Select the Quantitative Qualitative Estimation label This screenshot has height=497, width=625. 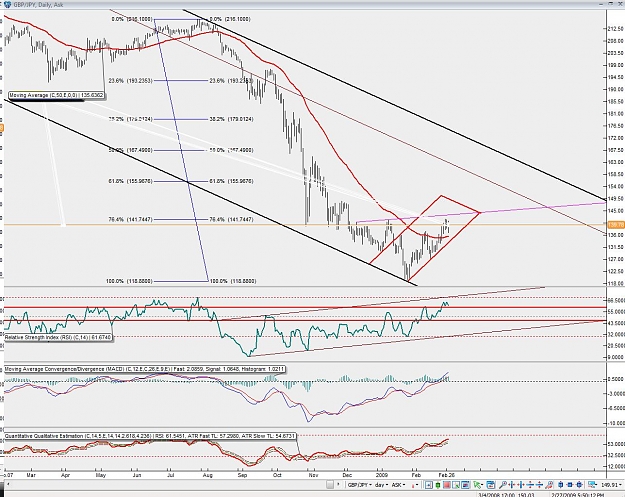[x=150, y=436]
